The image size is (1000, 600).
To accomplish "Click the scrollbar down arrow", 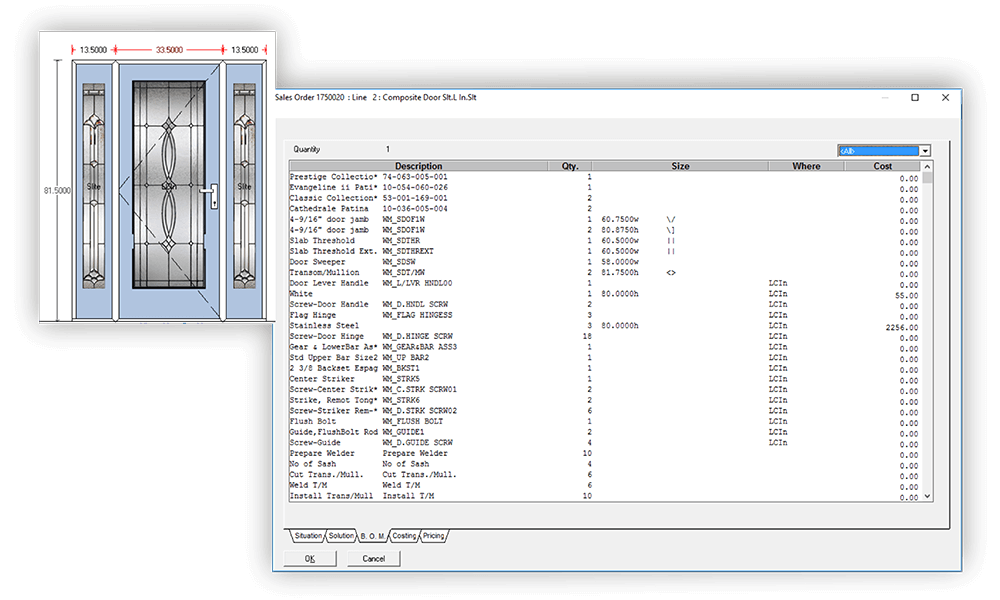I will [x=926, y=497].
